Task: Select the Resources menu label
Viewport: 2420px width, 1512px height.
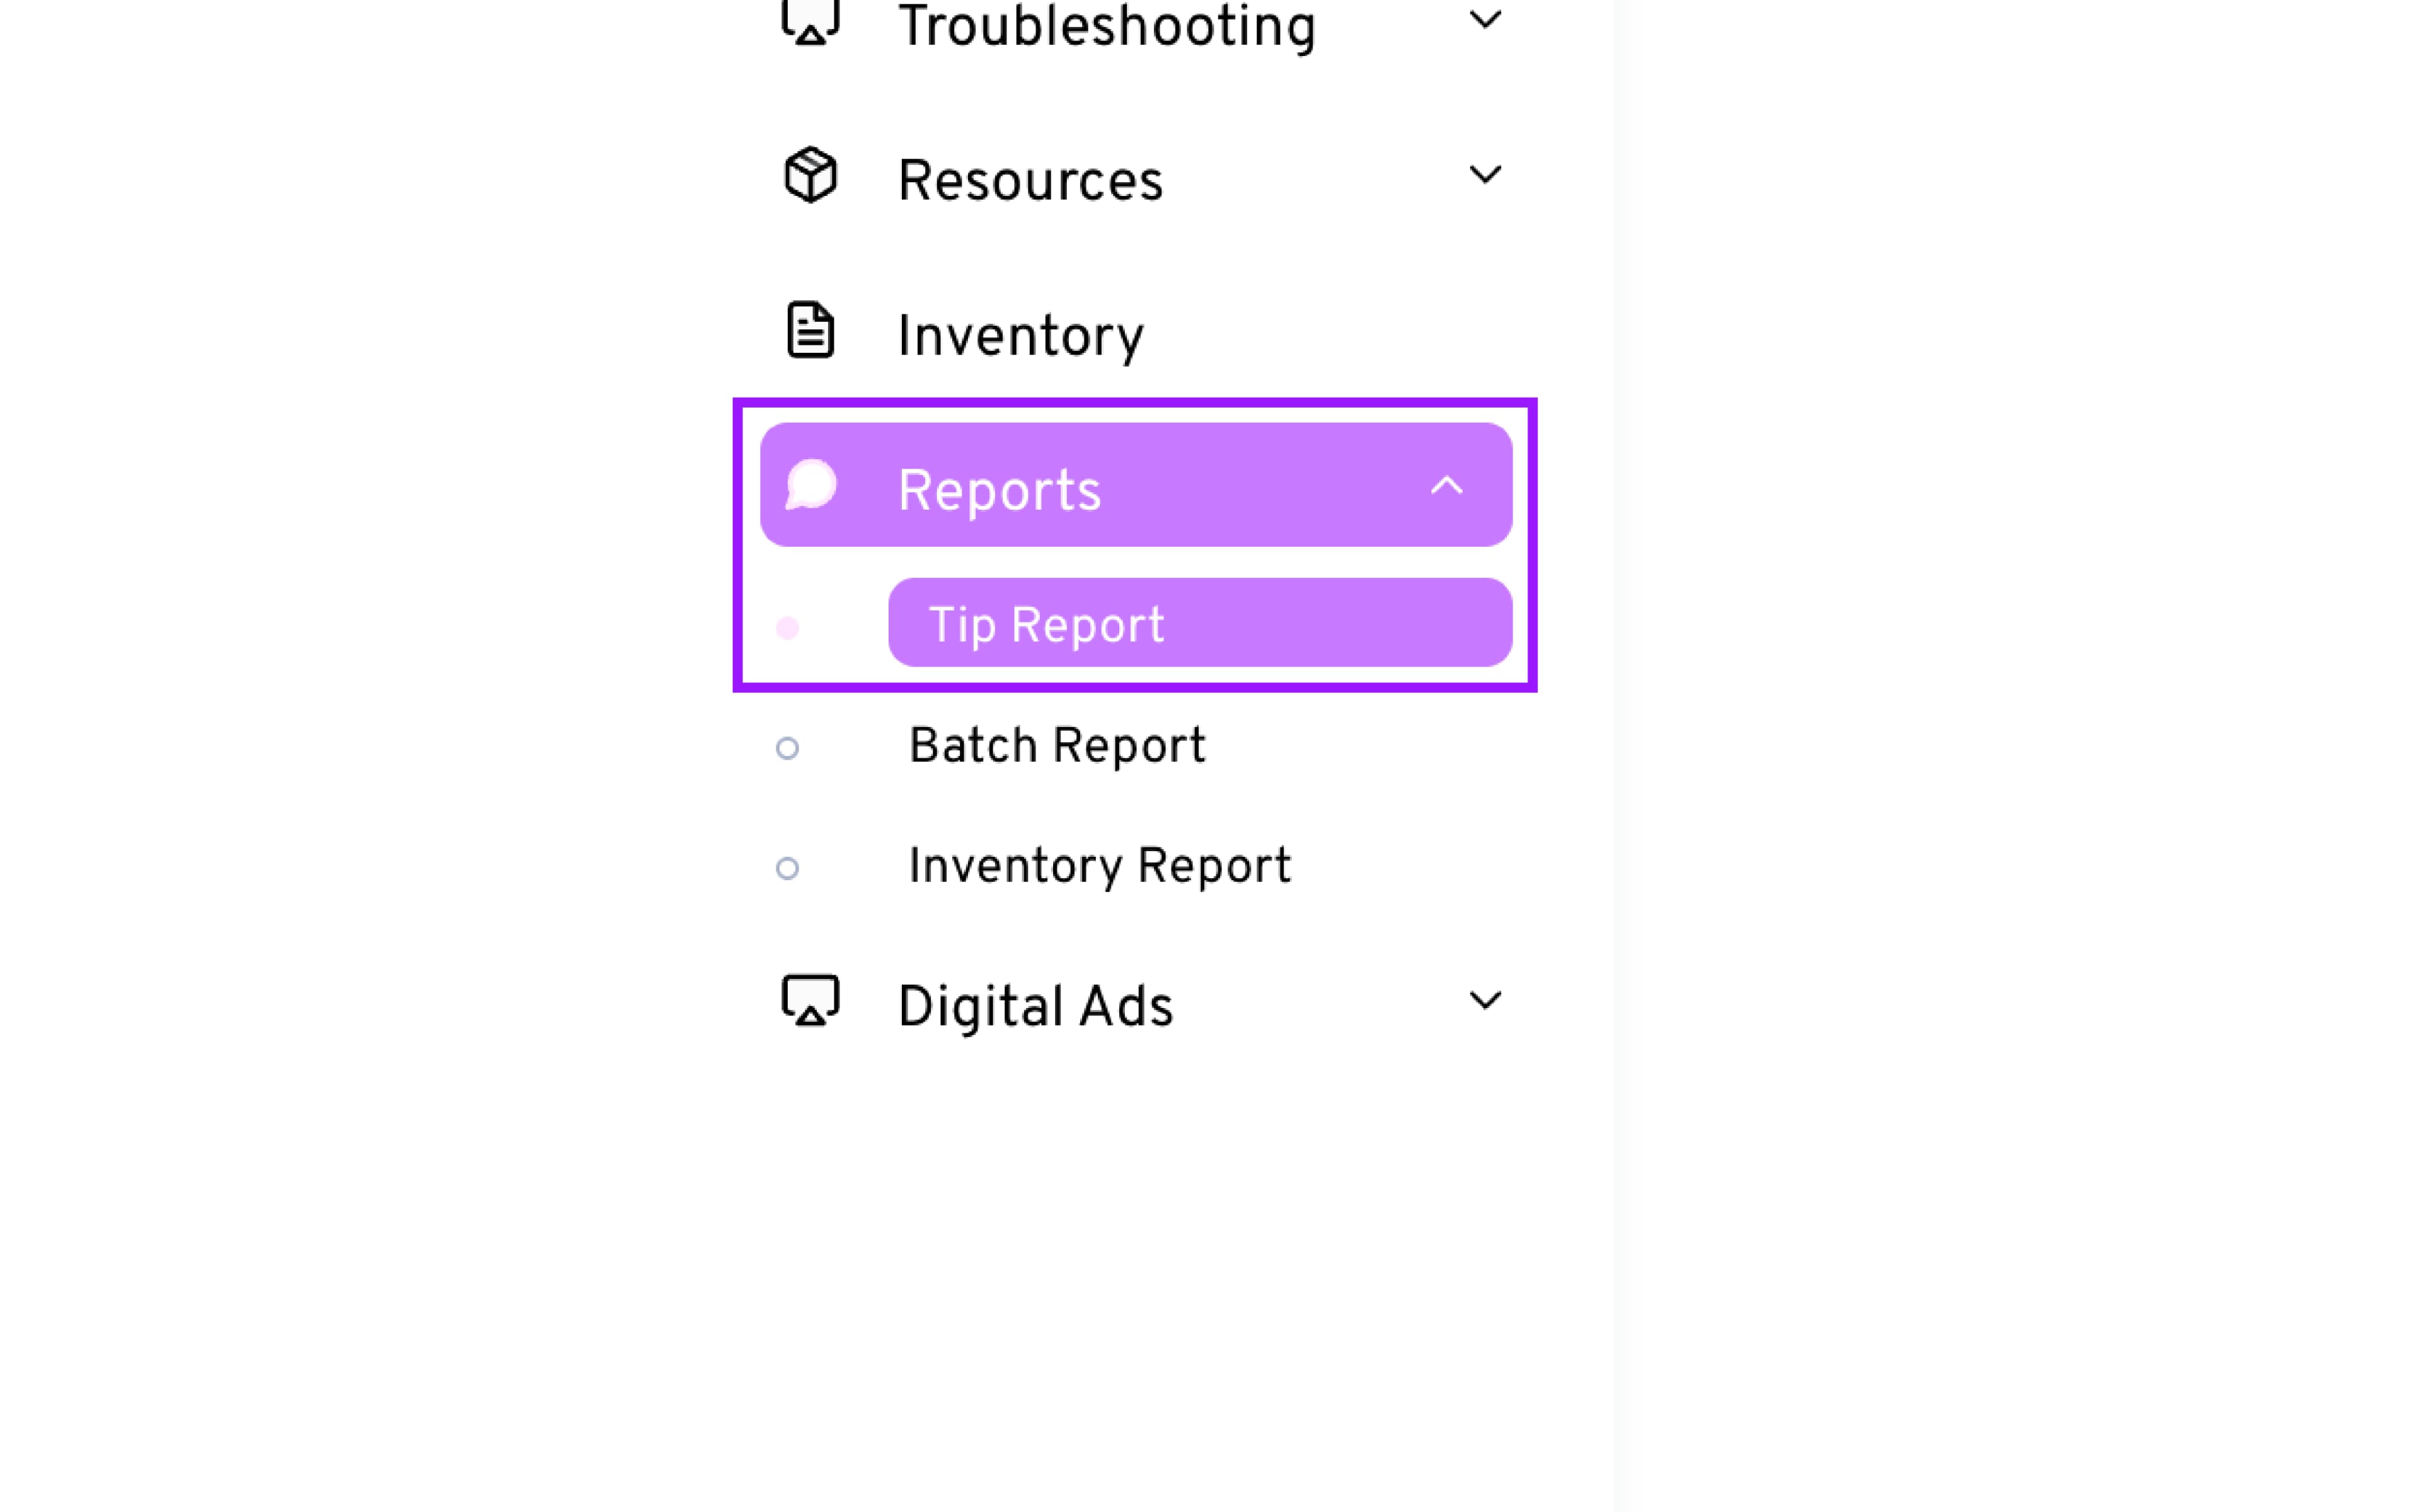Action: 1030,181
